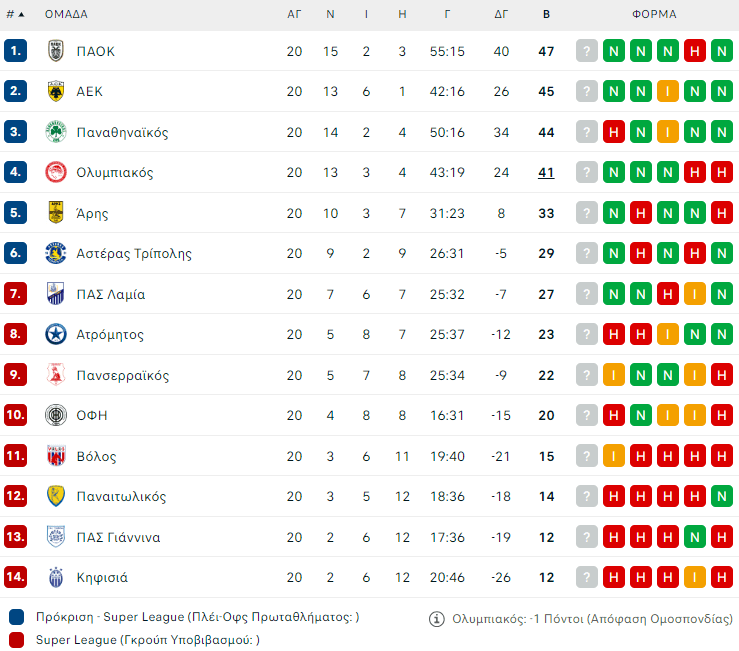Click the ΦΟΡΜΑ column header

click(x=654, y=15)
